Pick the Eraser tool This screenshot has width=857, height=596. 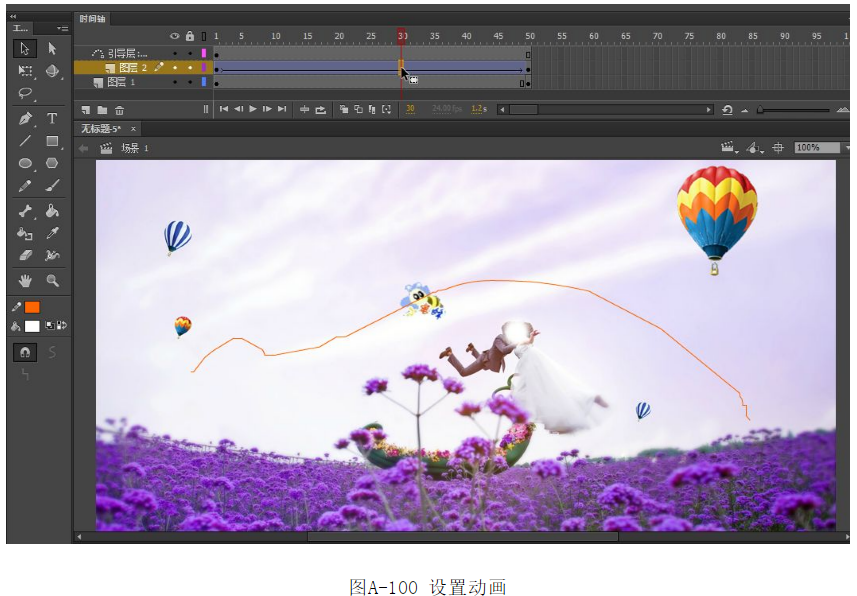(26, 255)
